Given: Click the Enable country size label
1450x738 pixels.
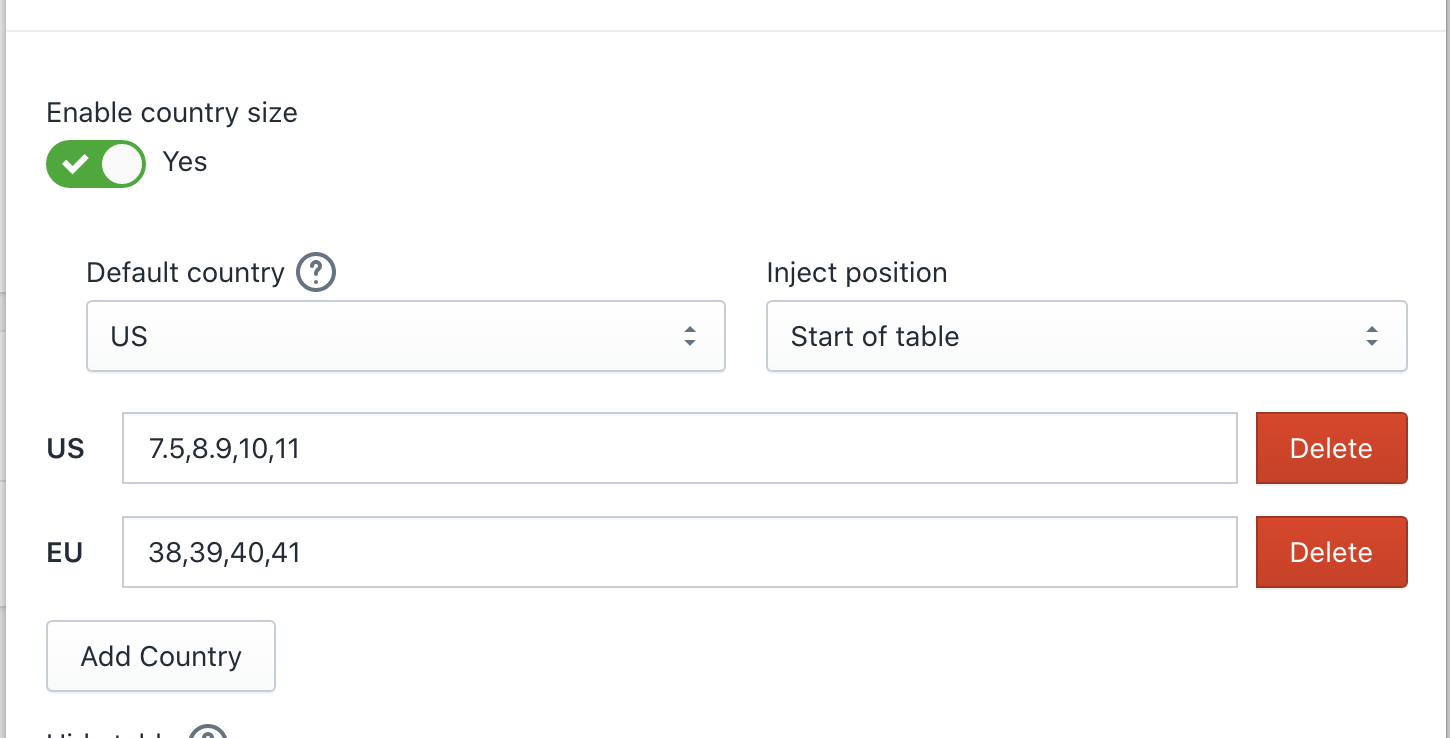Looking at the screenshot, I should (x=172, y=112).
